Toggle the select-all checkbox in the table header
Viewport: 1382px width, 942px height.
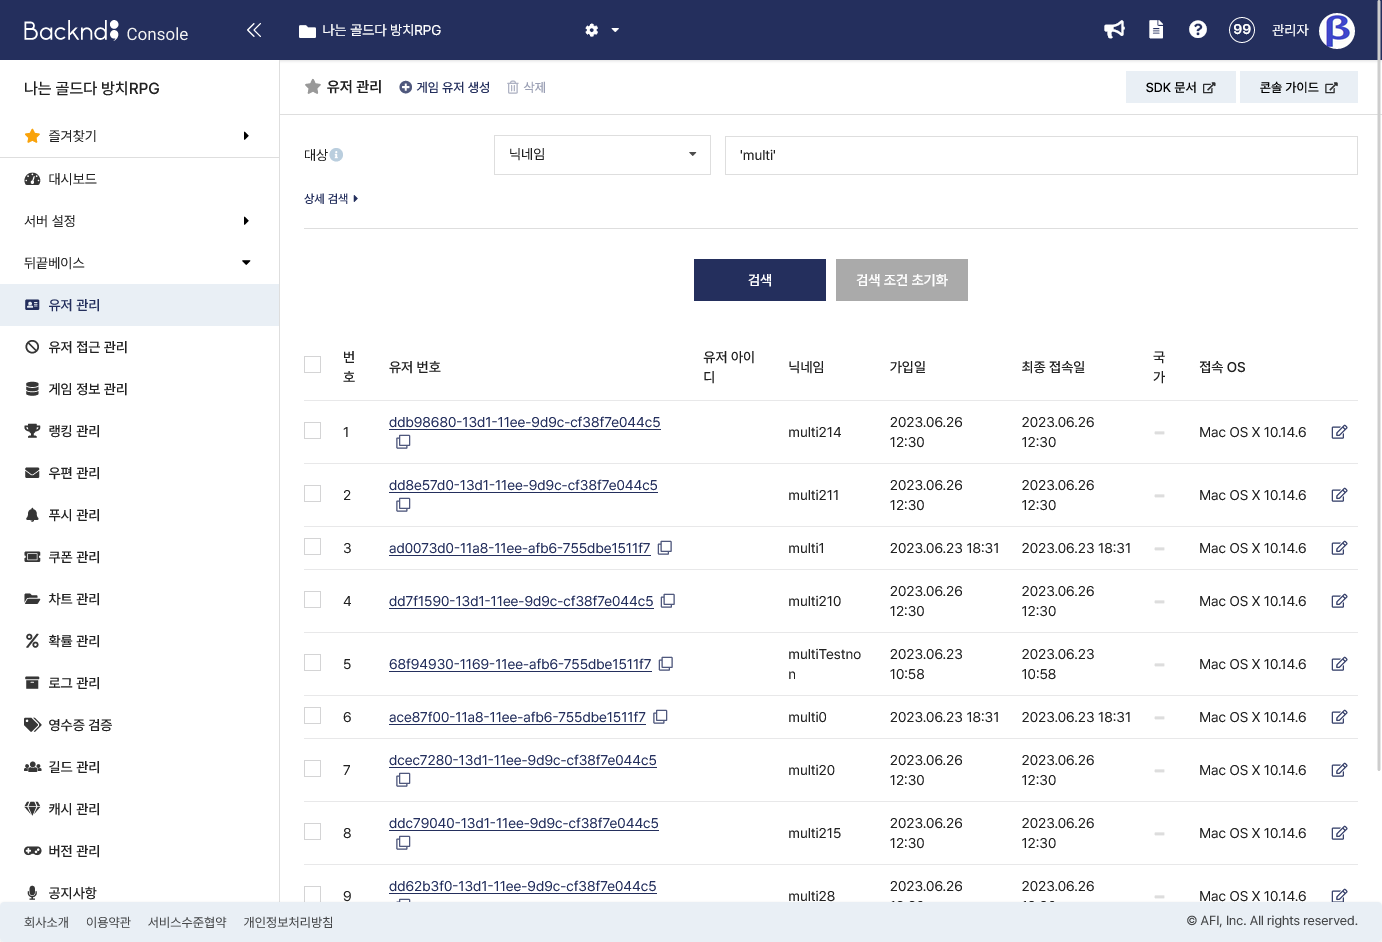(x=313, y=365)
